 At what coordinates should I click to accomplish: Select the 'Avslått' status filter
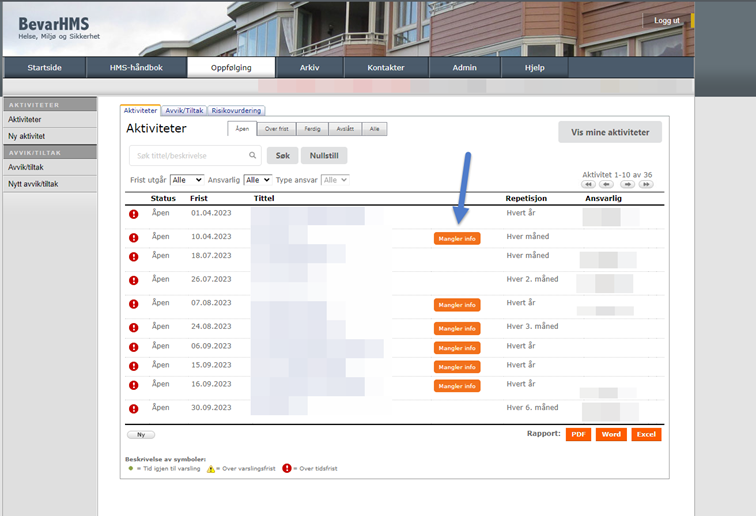click(345, 129)
